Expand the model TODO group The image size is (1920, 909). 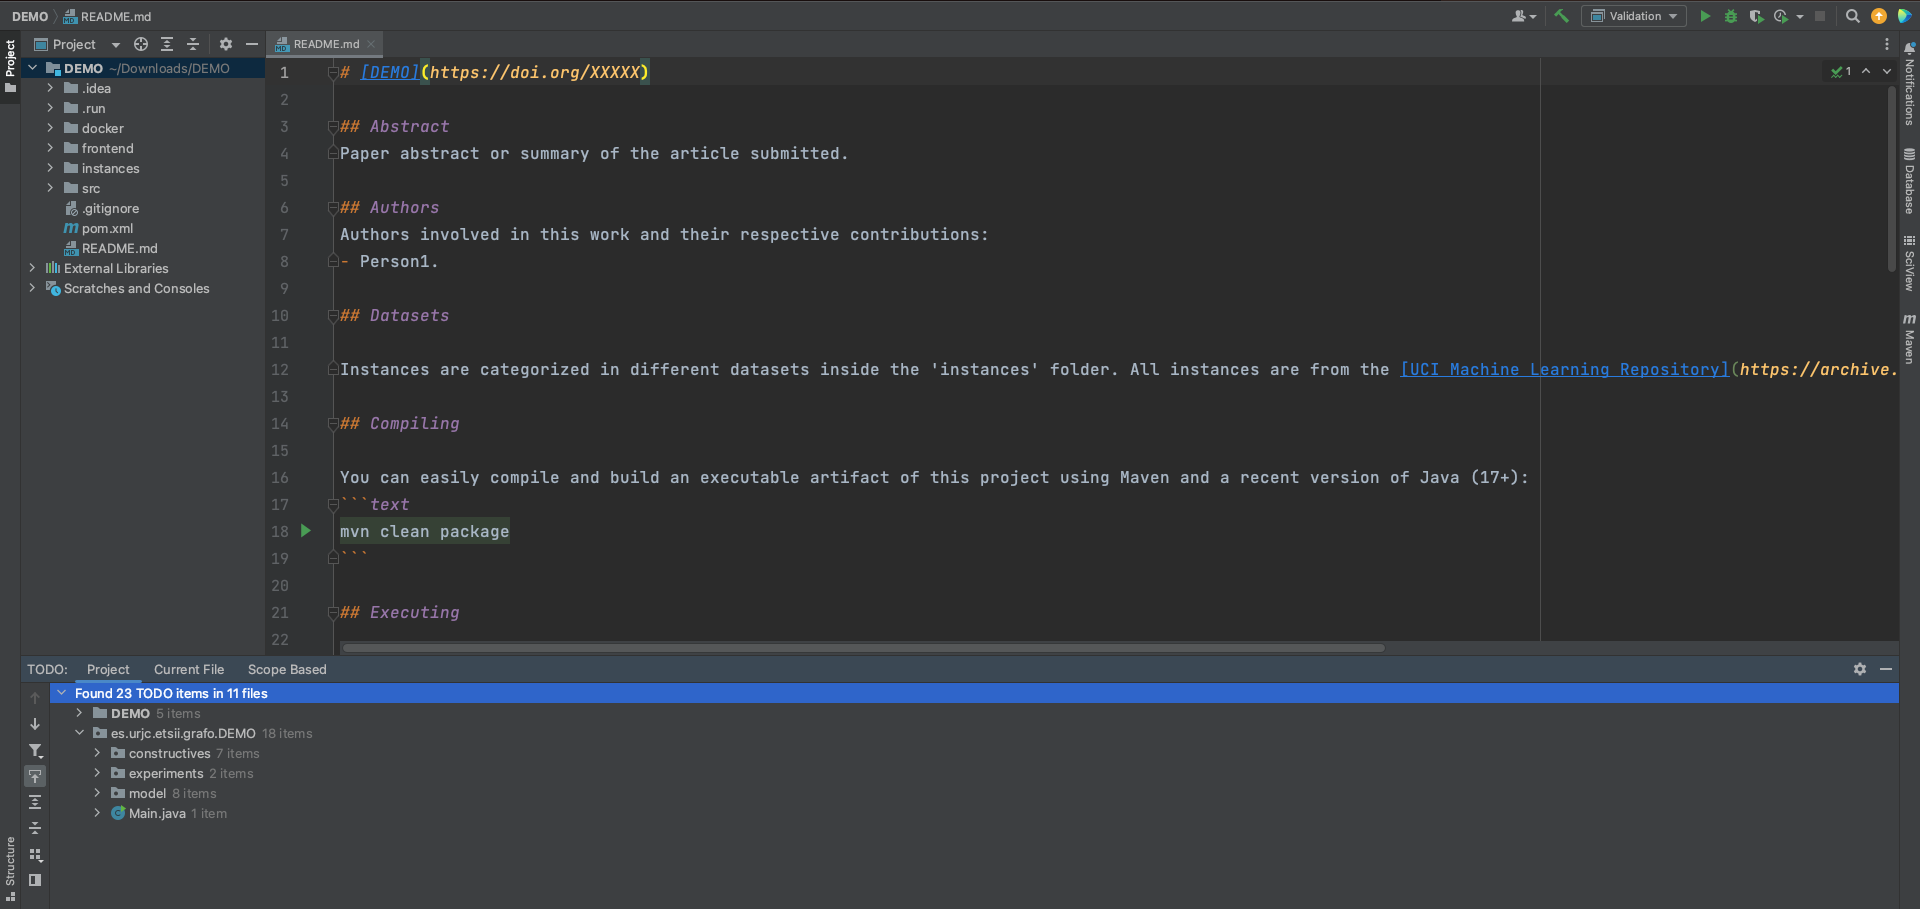pos(97,793)
